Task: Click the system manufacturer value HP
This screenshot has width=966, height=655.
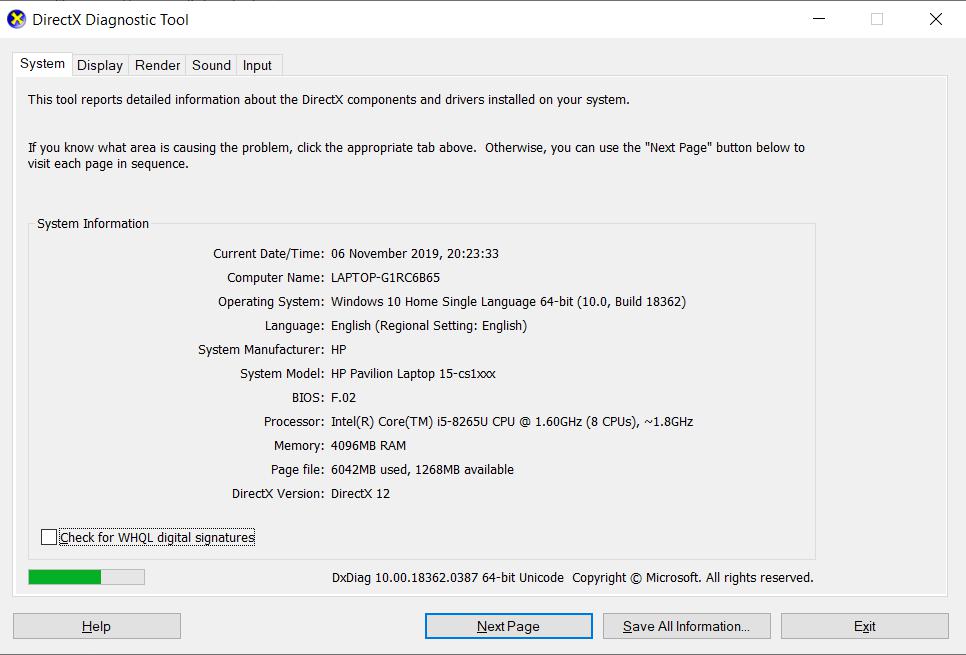Action: (339, 350)
